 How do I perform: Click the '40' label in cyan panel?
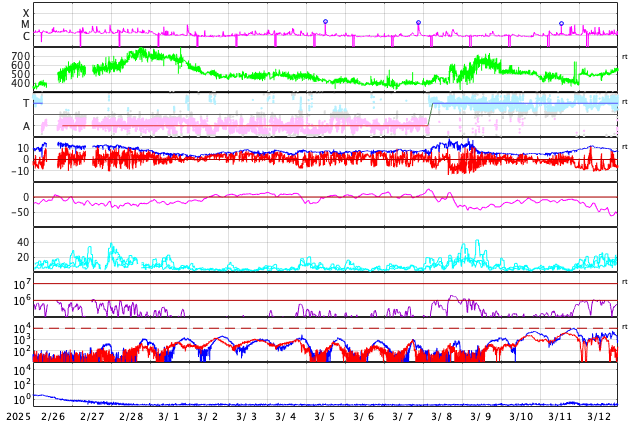click(23, 243)
